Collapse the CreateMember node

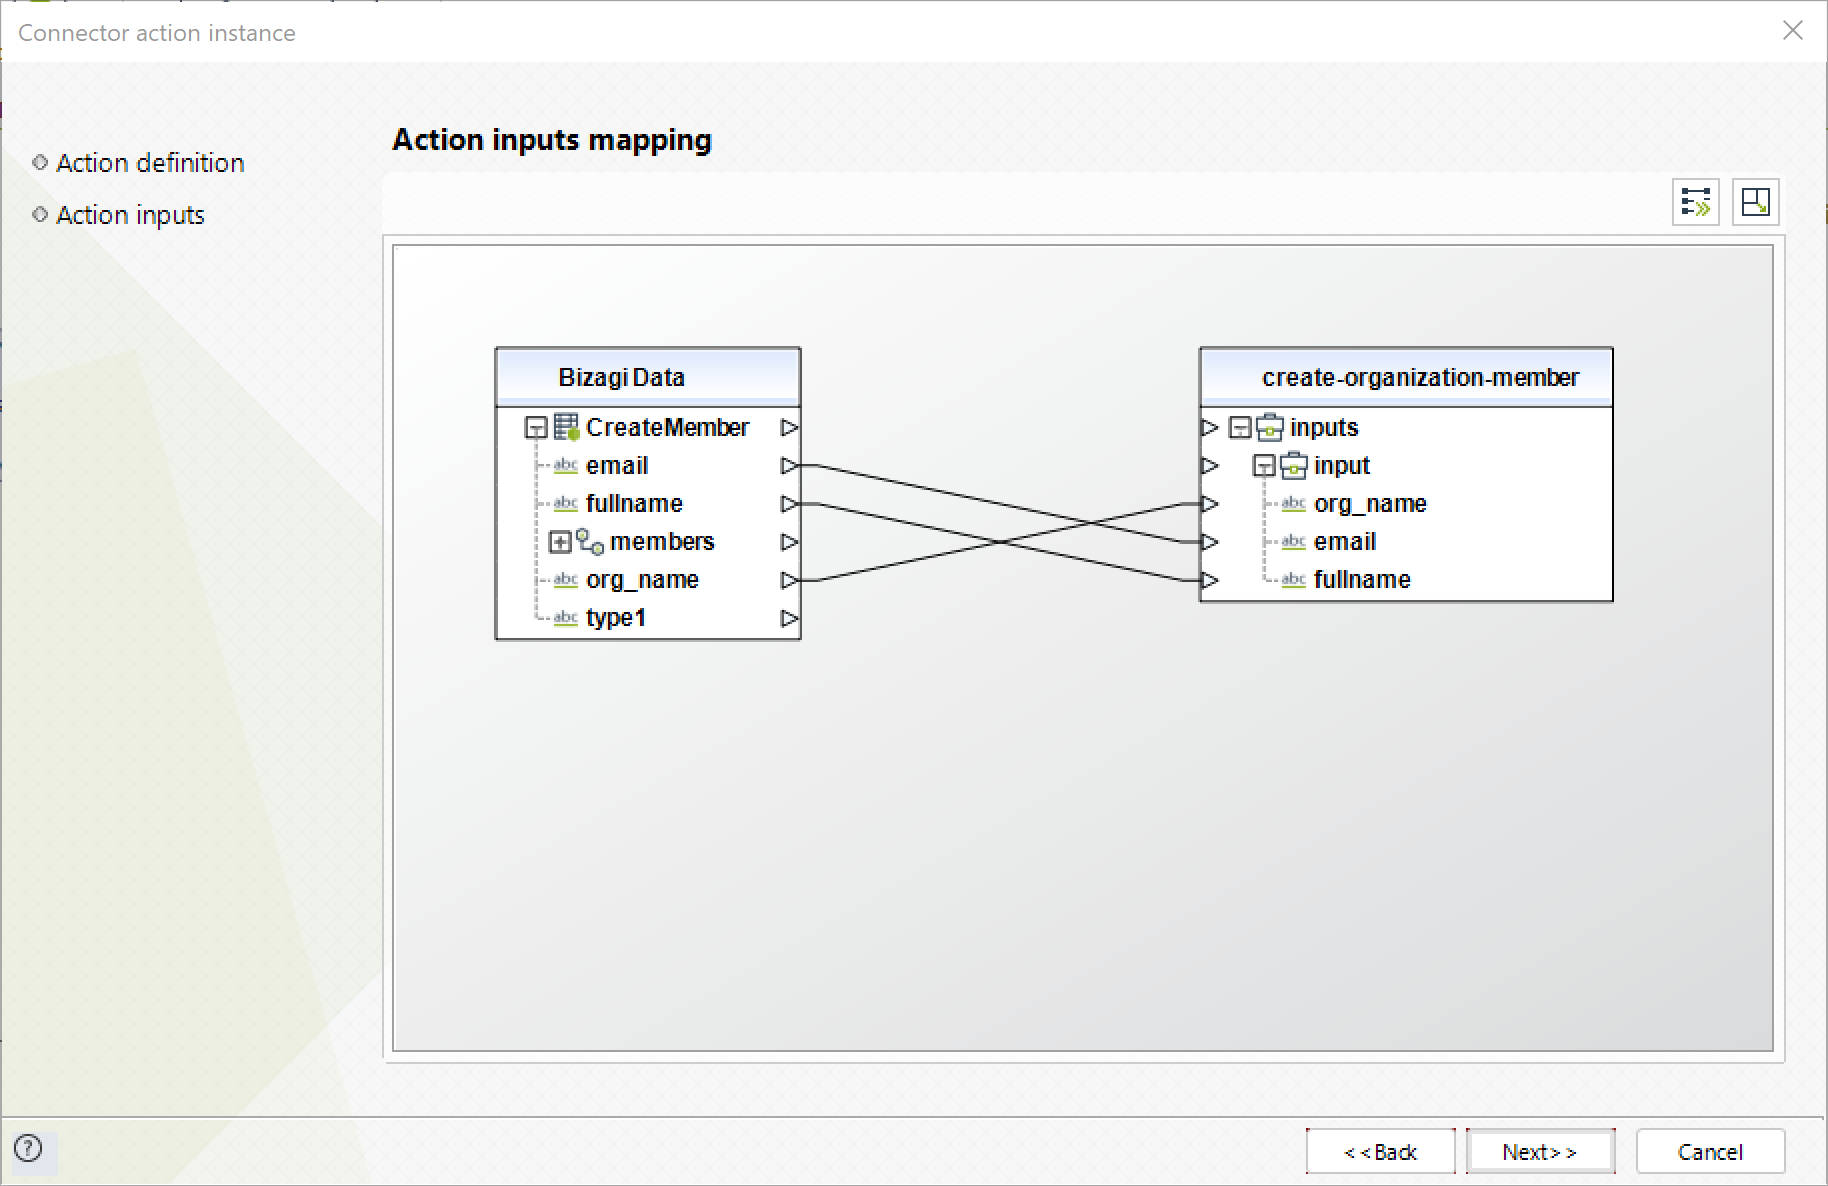click(536, 428)
